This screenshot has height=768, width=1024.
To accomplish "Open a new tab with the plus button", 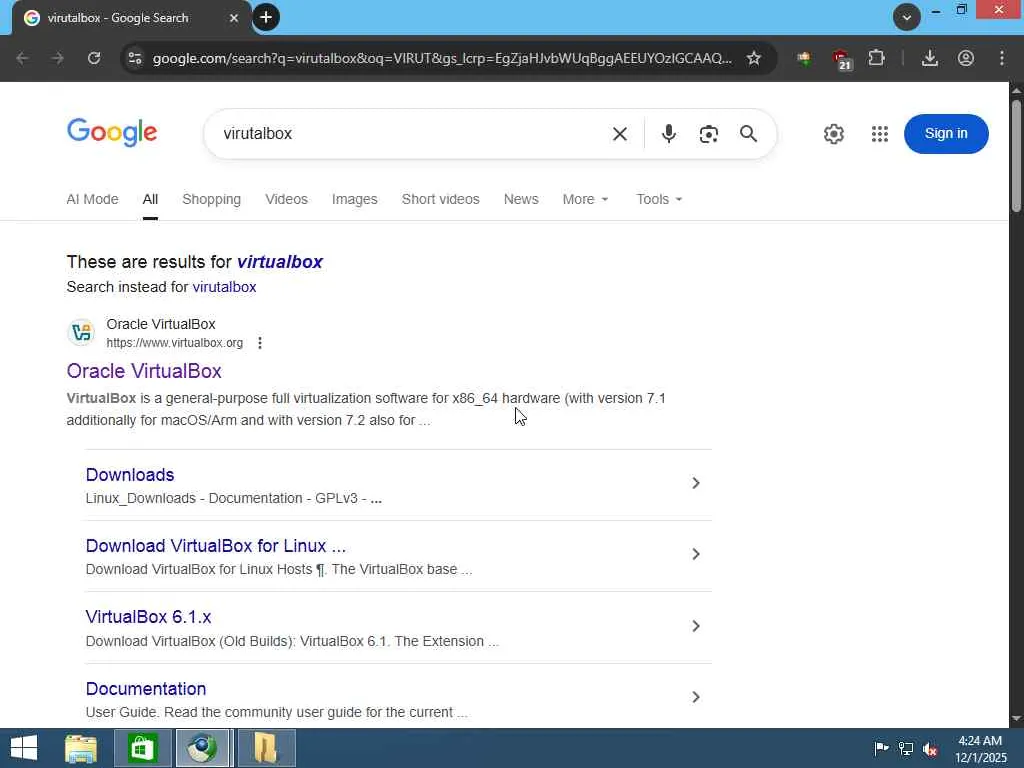I will [266, 18].
